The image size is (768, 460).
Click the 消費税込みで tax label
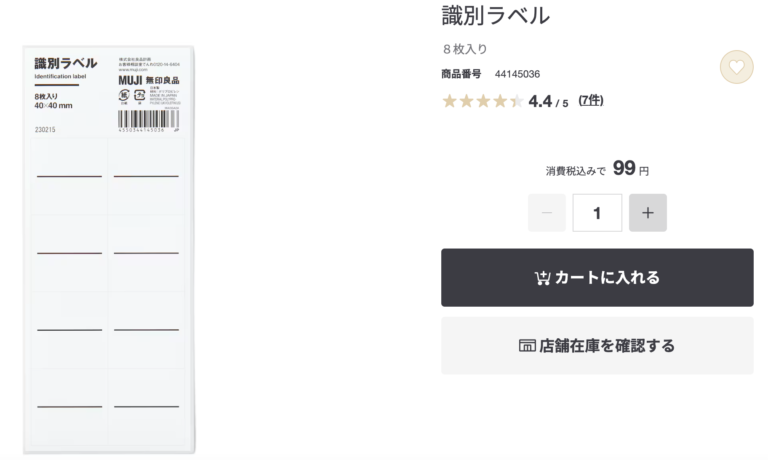(575, 171)
